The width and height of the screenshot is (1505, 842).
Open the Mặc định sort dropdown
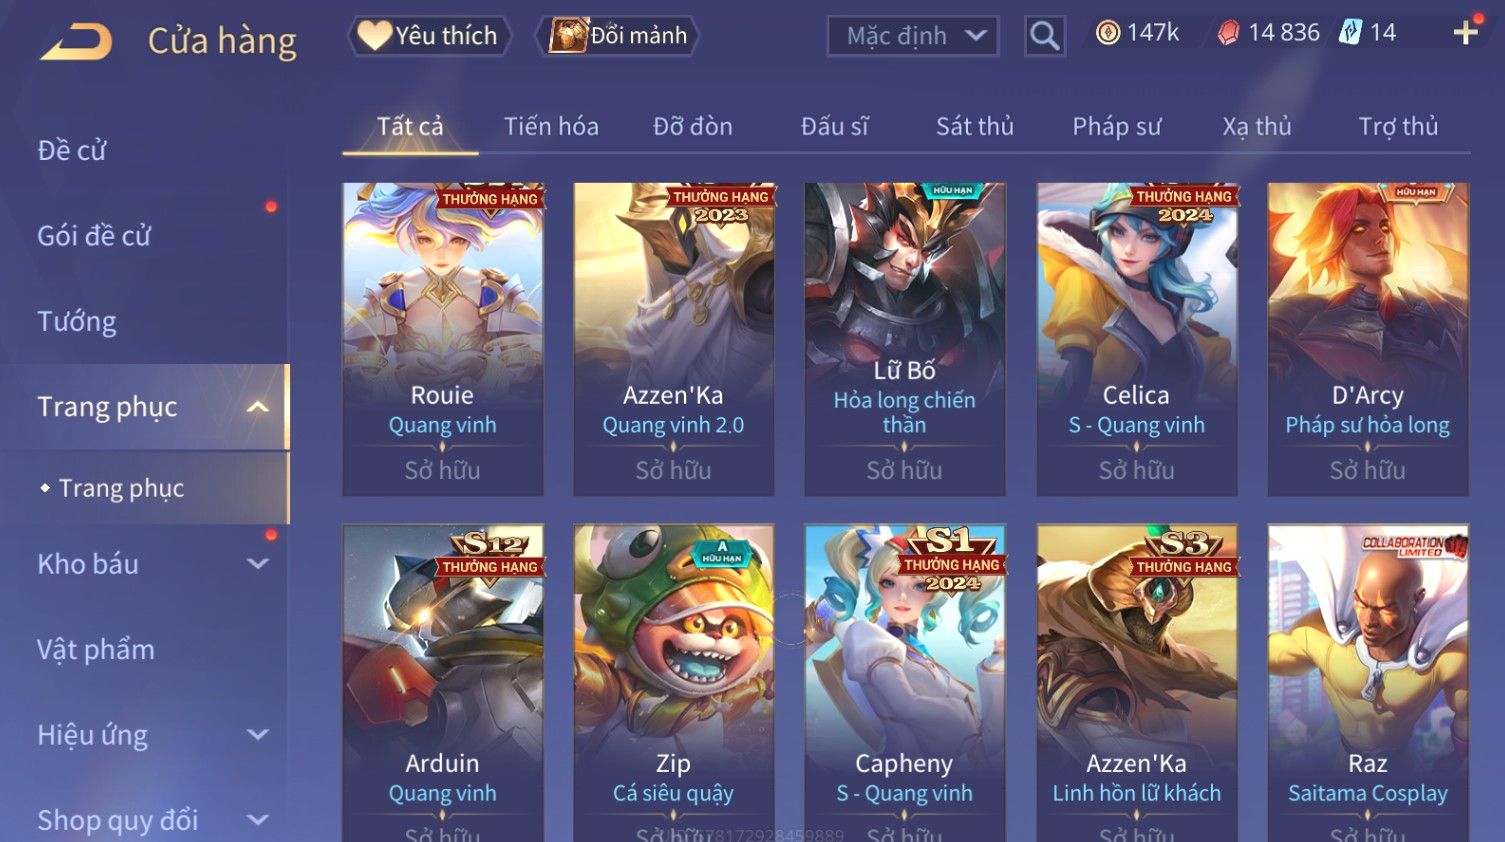912,36
